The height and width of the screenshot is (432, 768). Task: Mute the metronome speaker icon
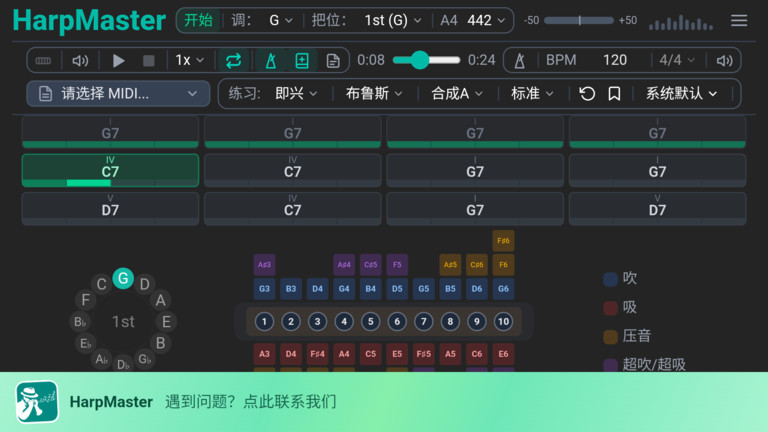click(x=724, y=61)
